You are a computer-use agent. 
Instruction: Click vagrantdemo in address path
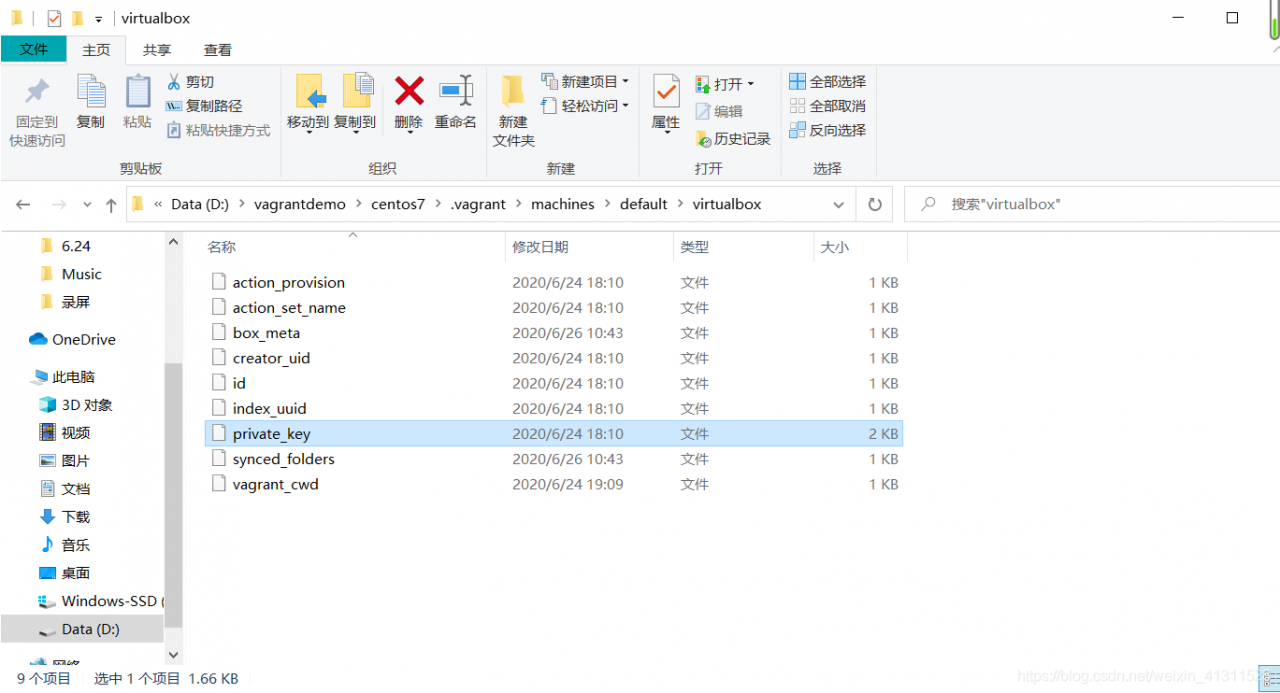[300, 204]
